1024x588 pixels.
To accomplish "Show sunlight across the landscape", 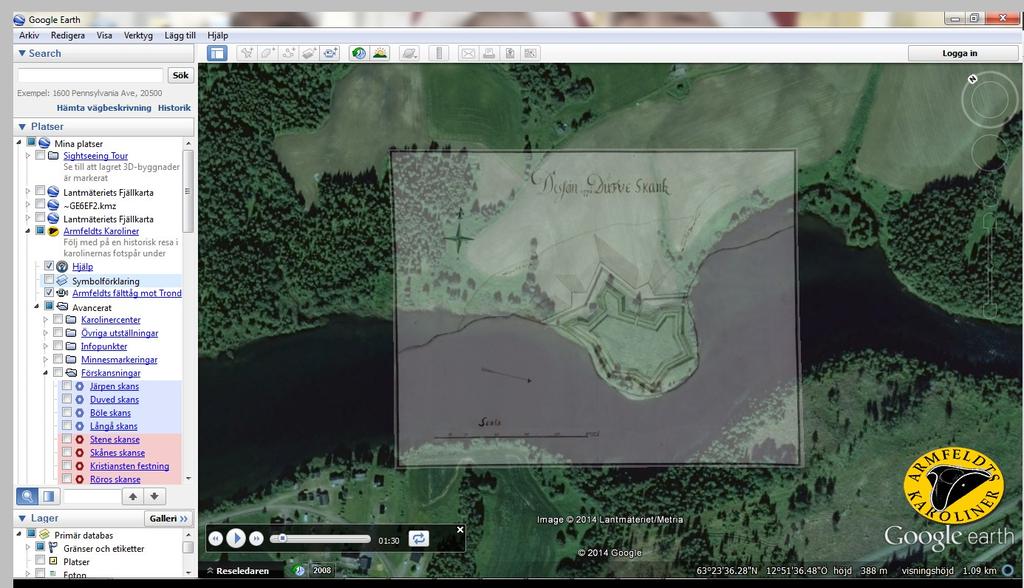I will pyautogui.click(x=379, y=53).
